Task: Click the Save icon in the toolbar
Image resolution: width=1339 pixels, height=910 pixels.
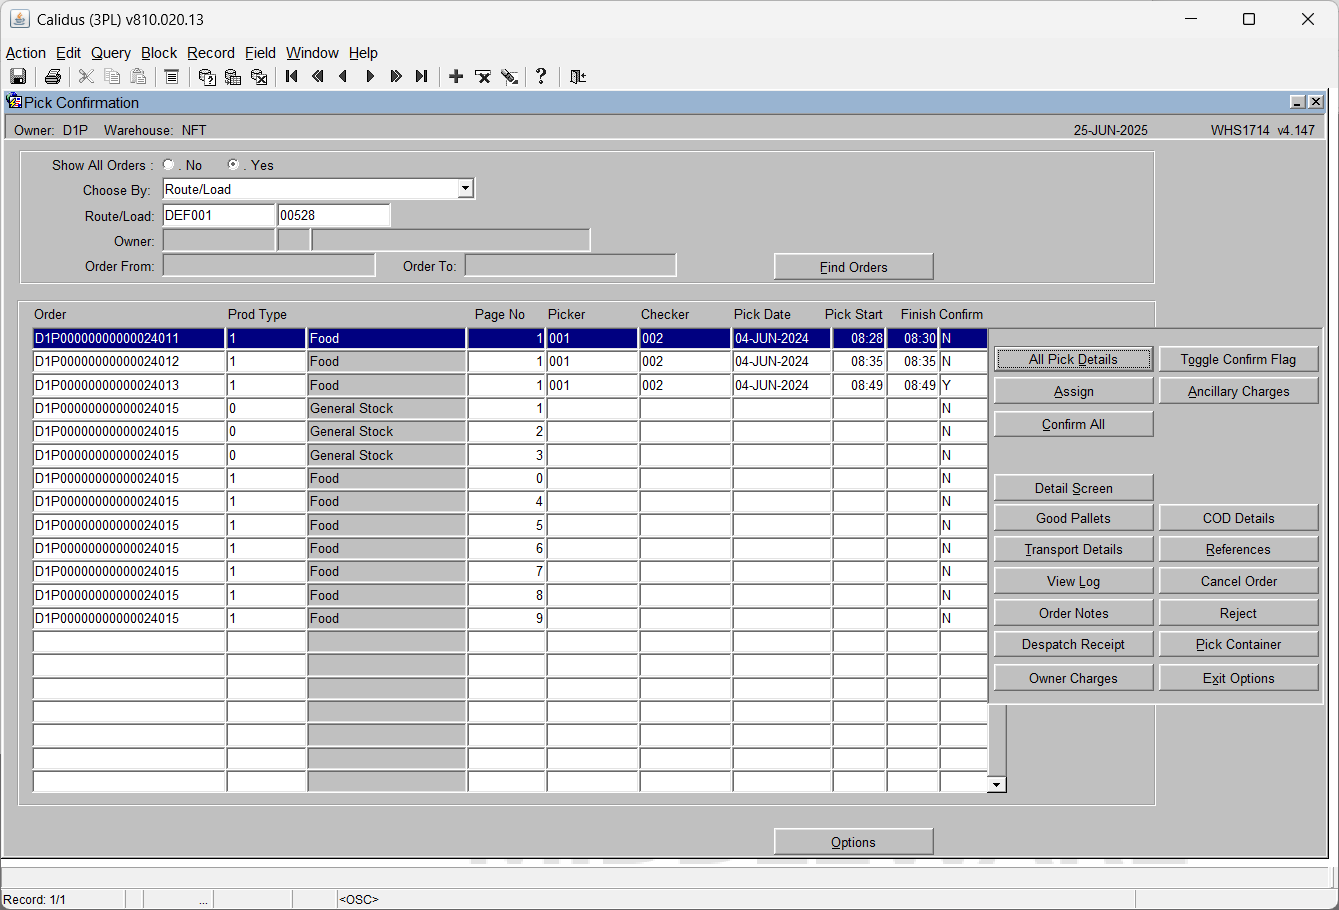Action: 18,76
